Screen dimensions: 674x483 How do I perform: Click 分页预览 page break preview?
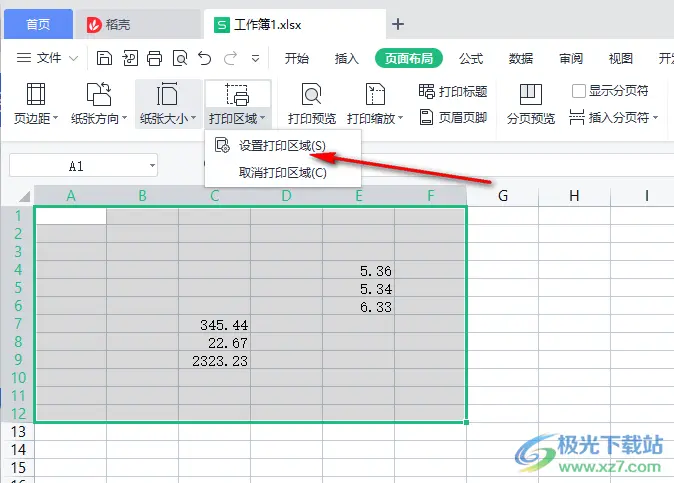[x=531, y=104]
